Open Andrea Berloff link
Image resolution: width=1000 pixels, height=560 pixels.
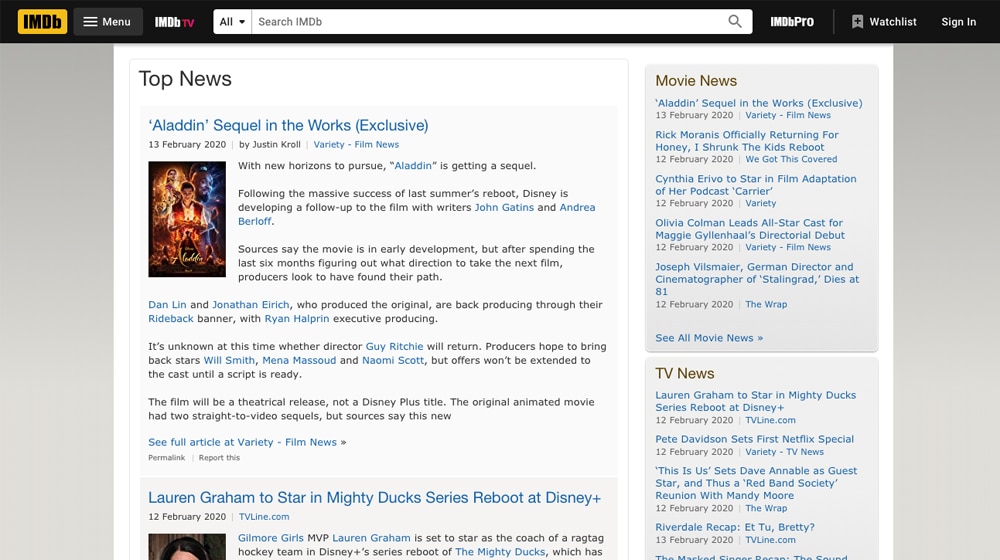click(577, 207)
